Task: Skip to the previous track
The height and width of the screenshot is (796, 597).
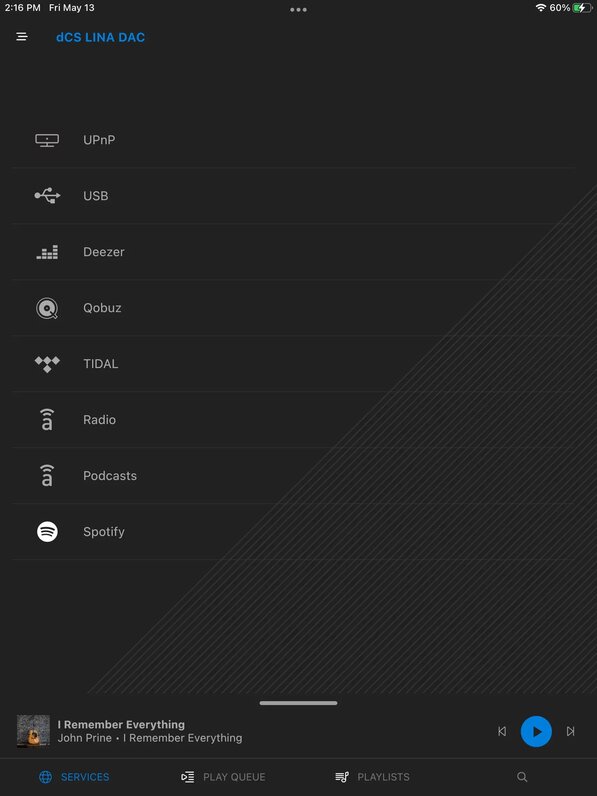Action: pos(502,732)
